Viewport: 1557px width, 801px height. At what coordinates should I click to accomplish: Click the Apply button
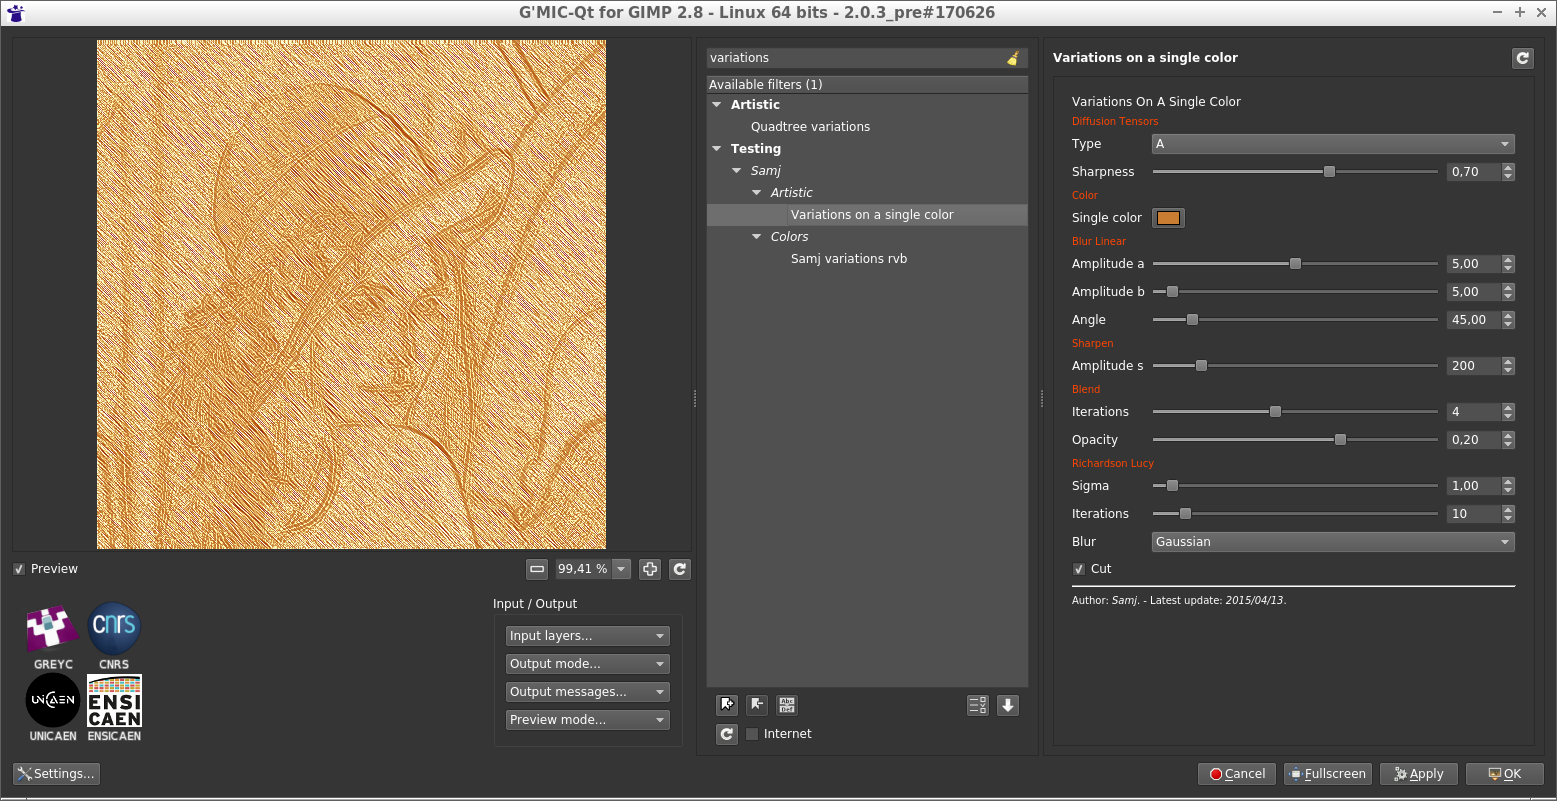pyautogui.click(x=1418, y=774)
